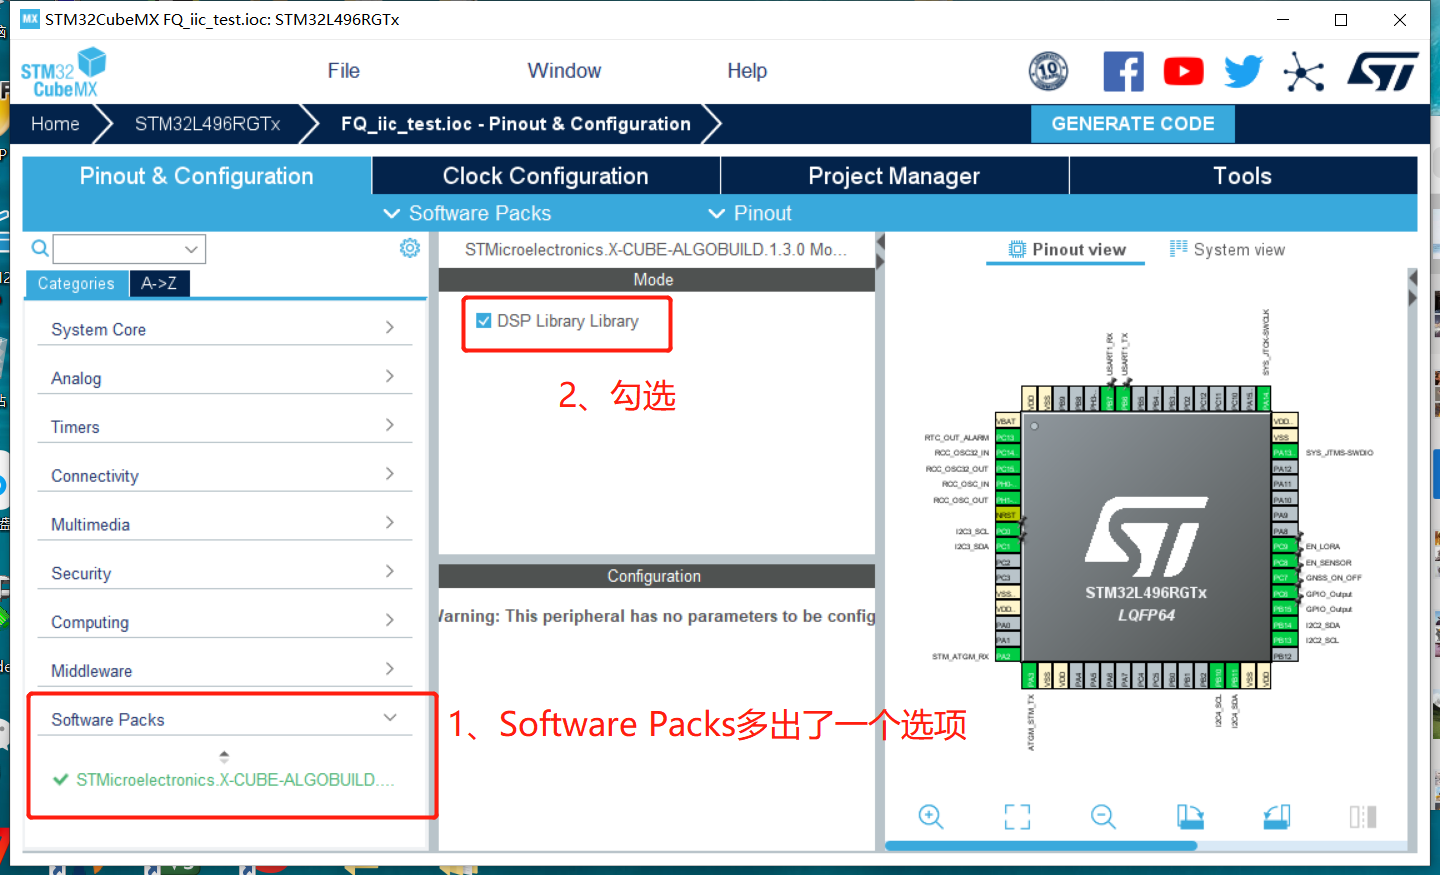Open the peripheral search dropdown

191,249
